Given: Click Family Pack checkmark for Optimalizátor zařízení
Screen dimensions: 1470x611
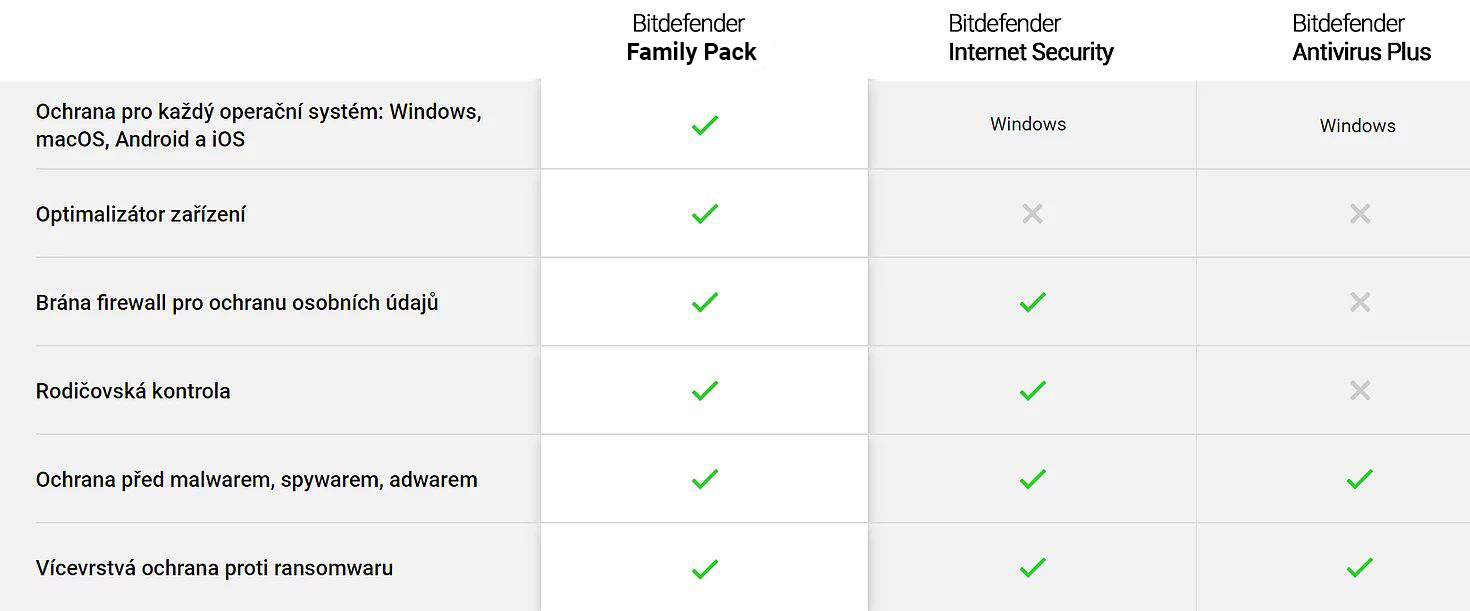Looking at the screenshot, I should 705,213.
